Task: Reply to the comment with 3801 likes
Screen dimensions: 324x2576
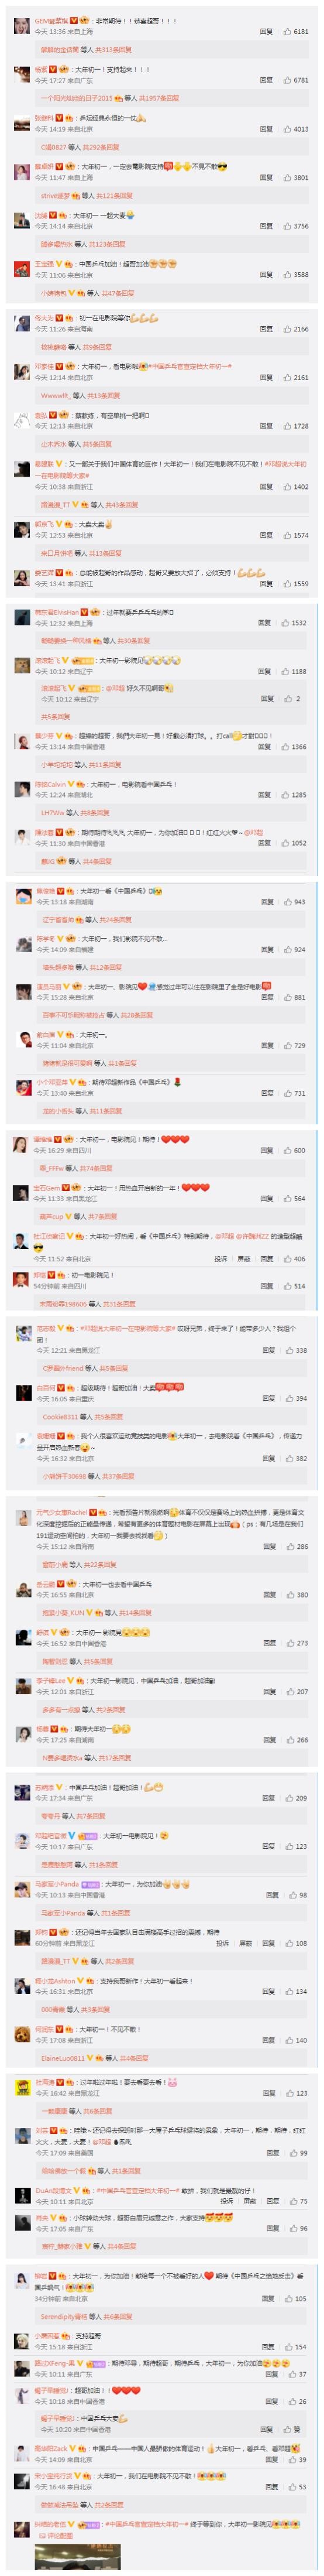Action: (x=266, y=178)
